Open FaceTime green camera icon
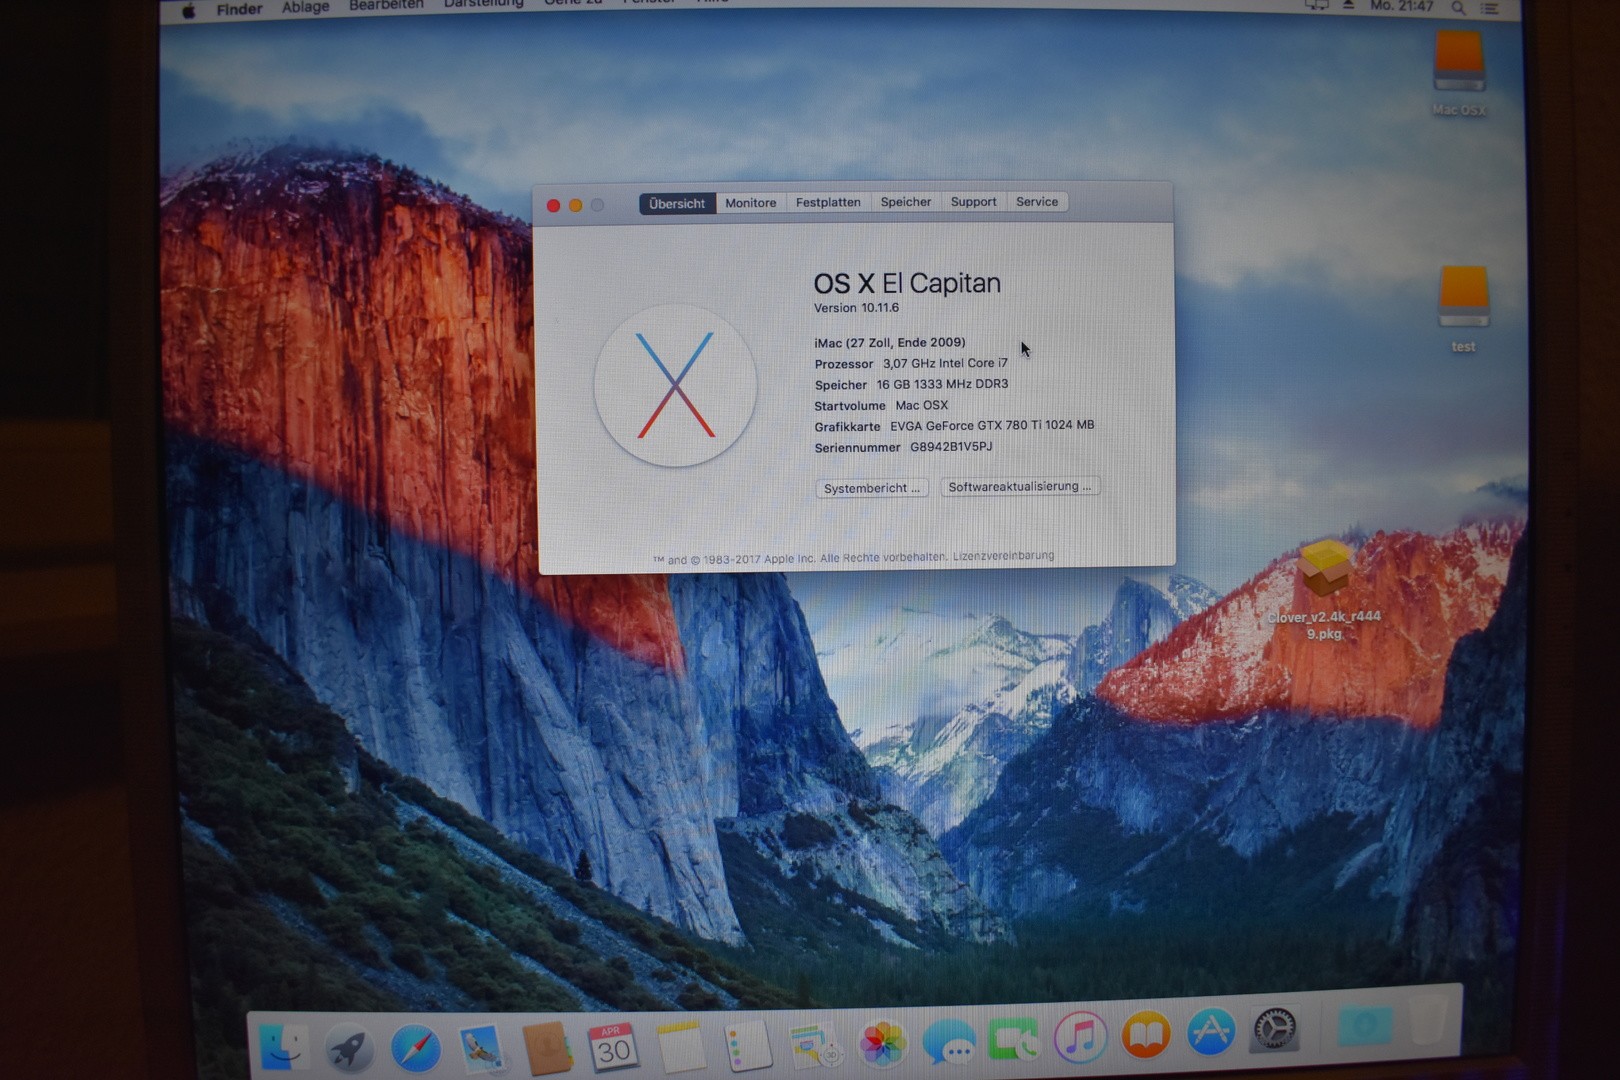This screenshot has width=1620, height=1080. (x=1014, y=1039)
